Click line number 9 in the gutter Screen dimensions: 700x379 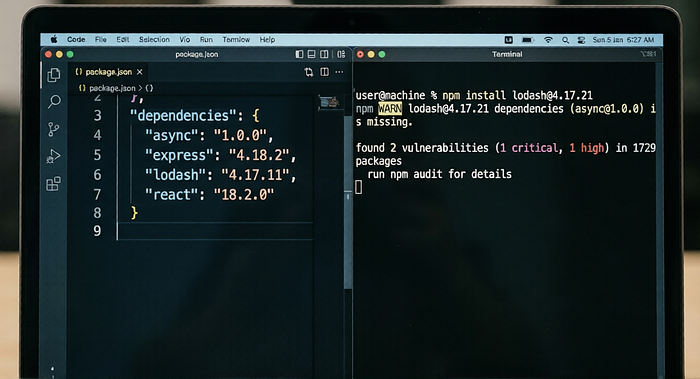97,231
